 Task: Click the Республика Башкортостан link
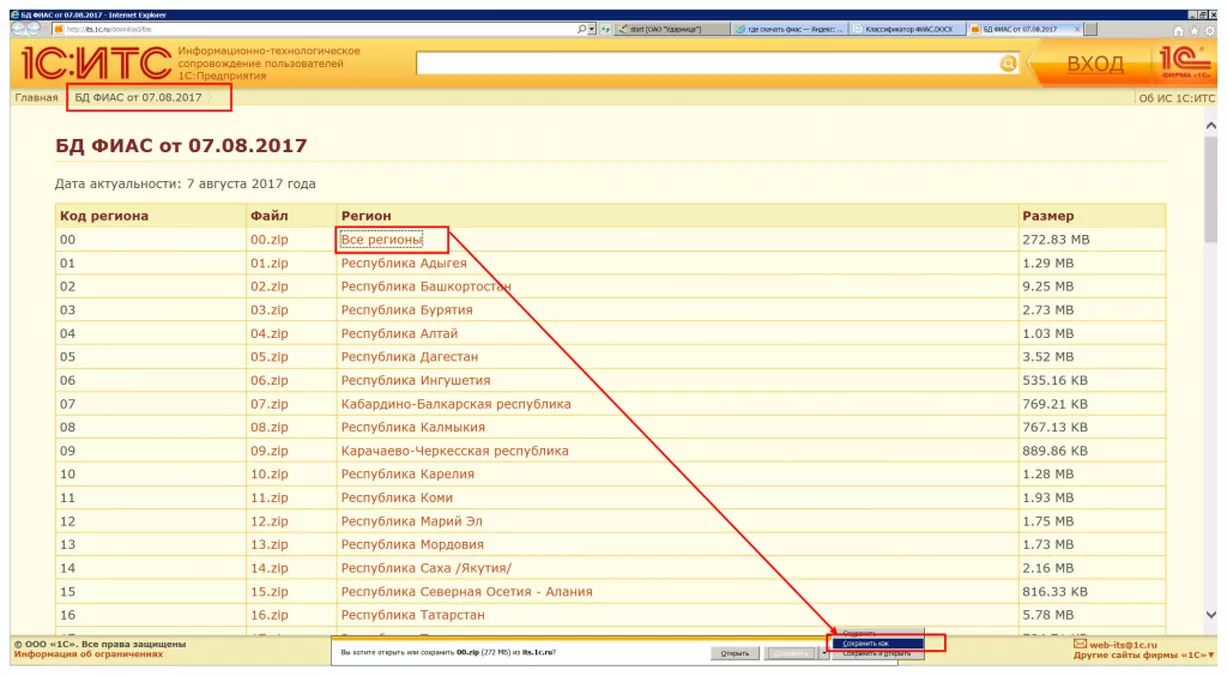(x=426, y=287)
